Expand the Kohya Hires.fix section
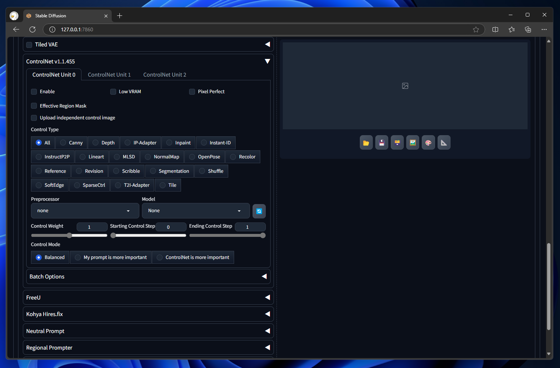The width and height of the screenshot is (560, 368). pyautogui.click(x=148, y=314)
